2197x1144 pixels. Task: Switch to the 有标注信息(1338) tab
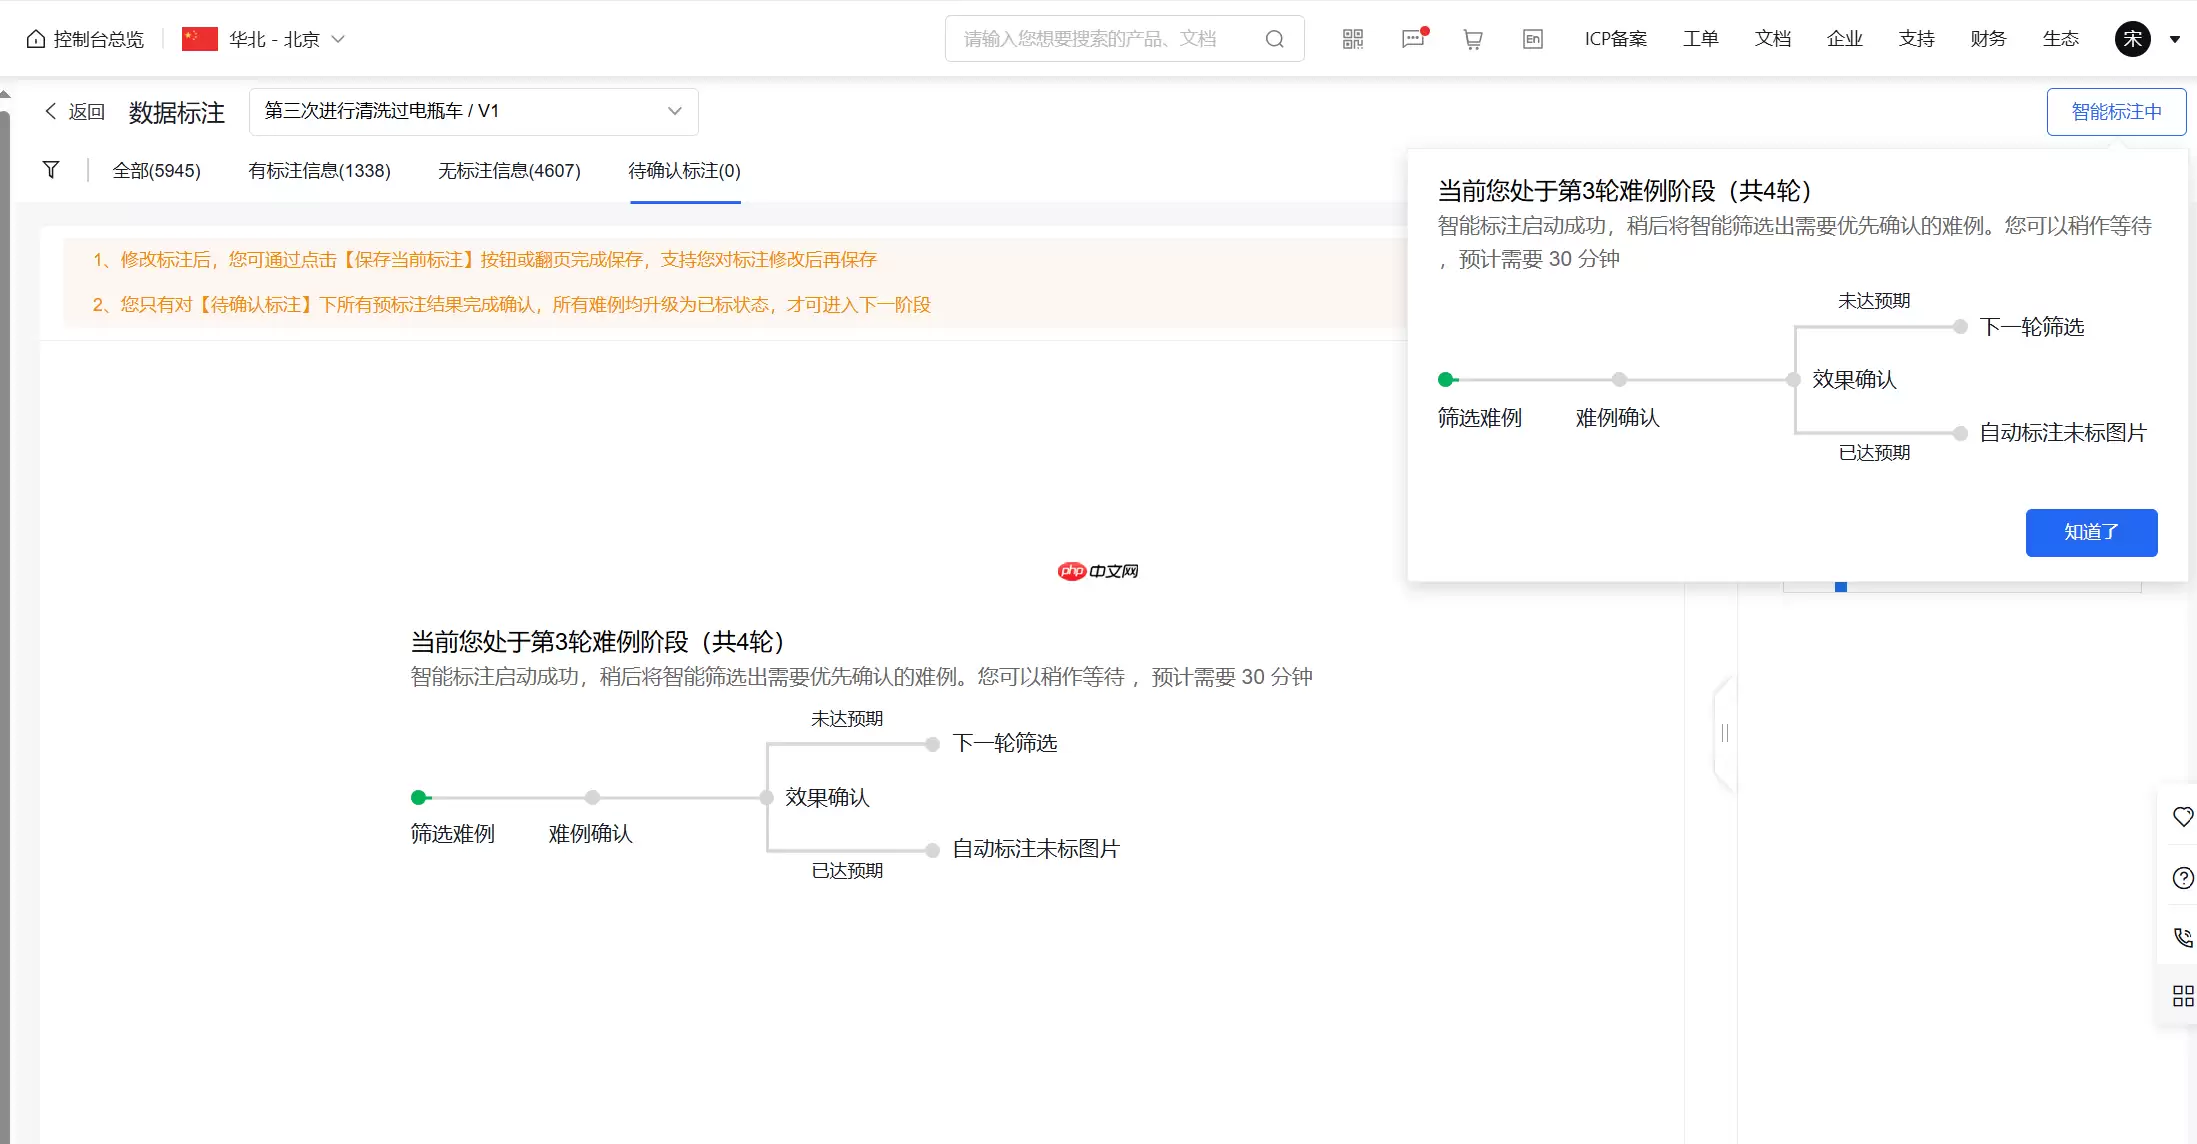point(318,170)
